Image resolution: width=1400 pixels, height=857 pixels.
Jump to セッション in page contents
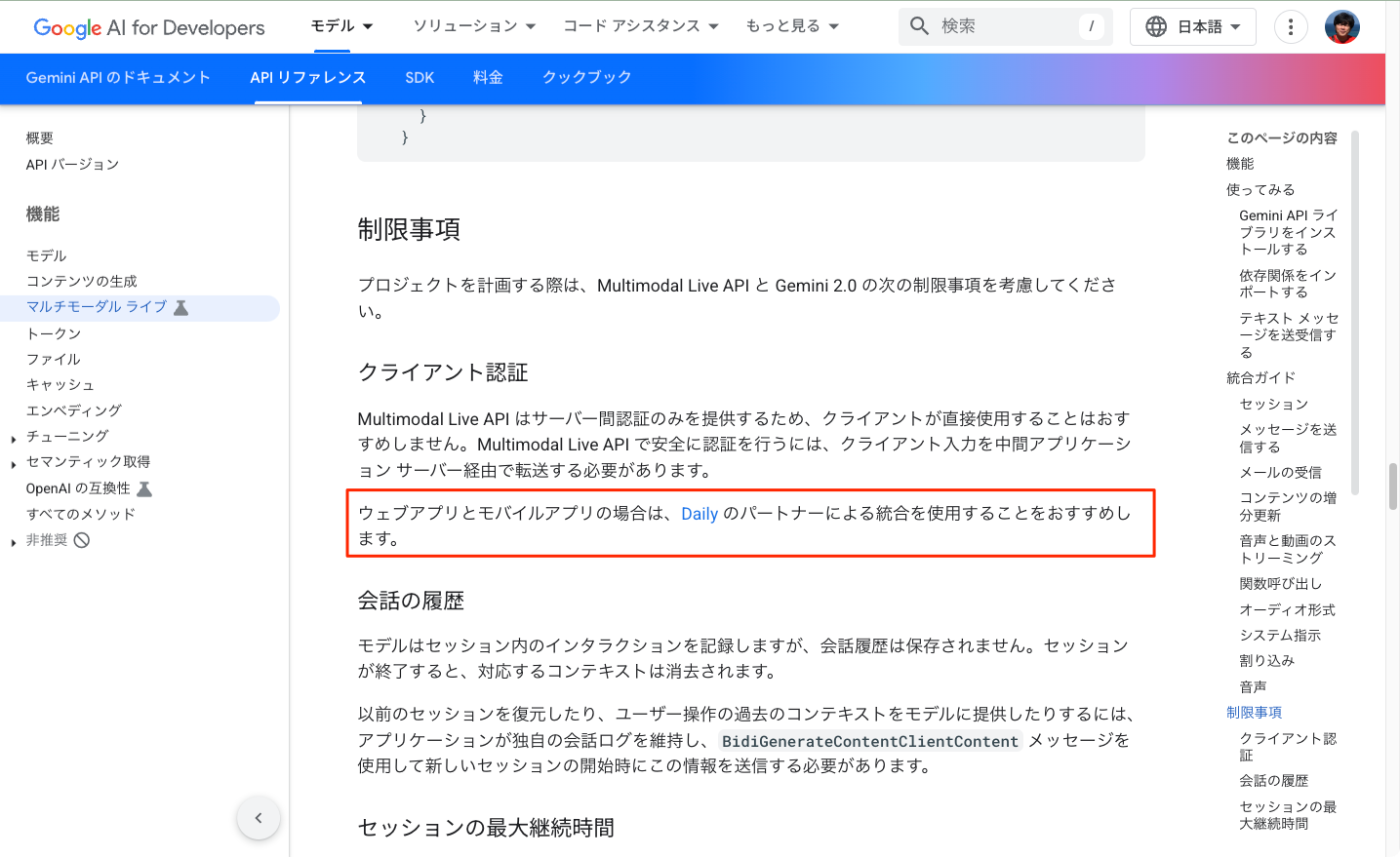[x=1274, y=404]
